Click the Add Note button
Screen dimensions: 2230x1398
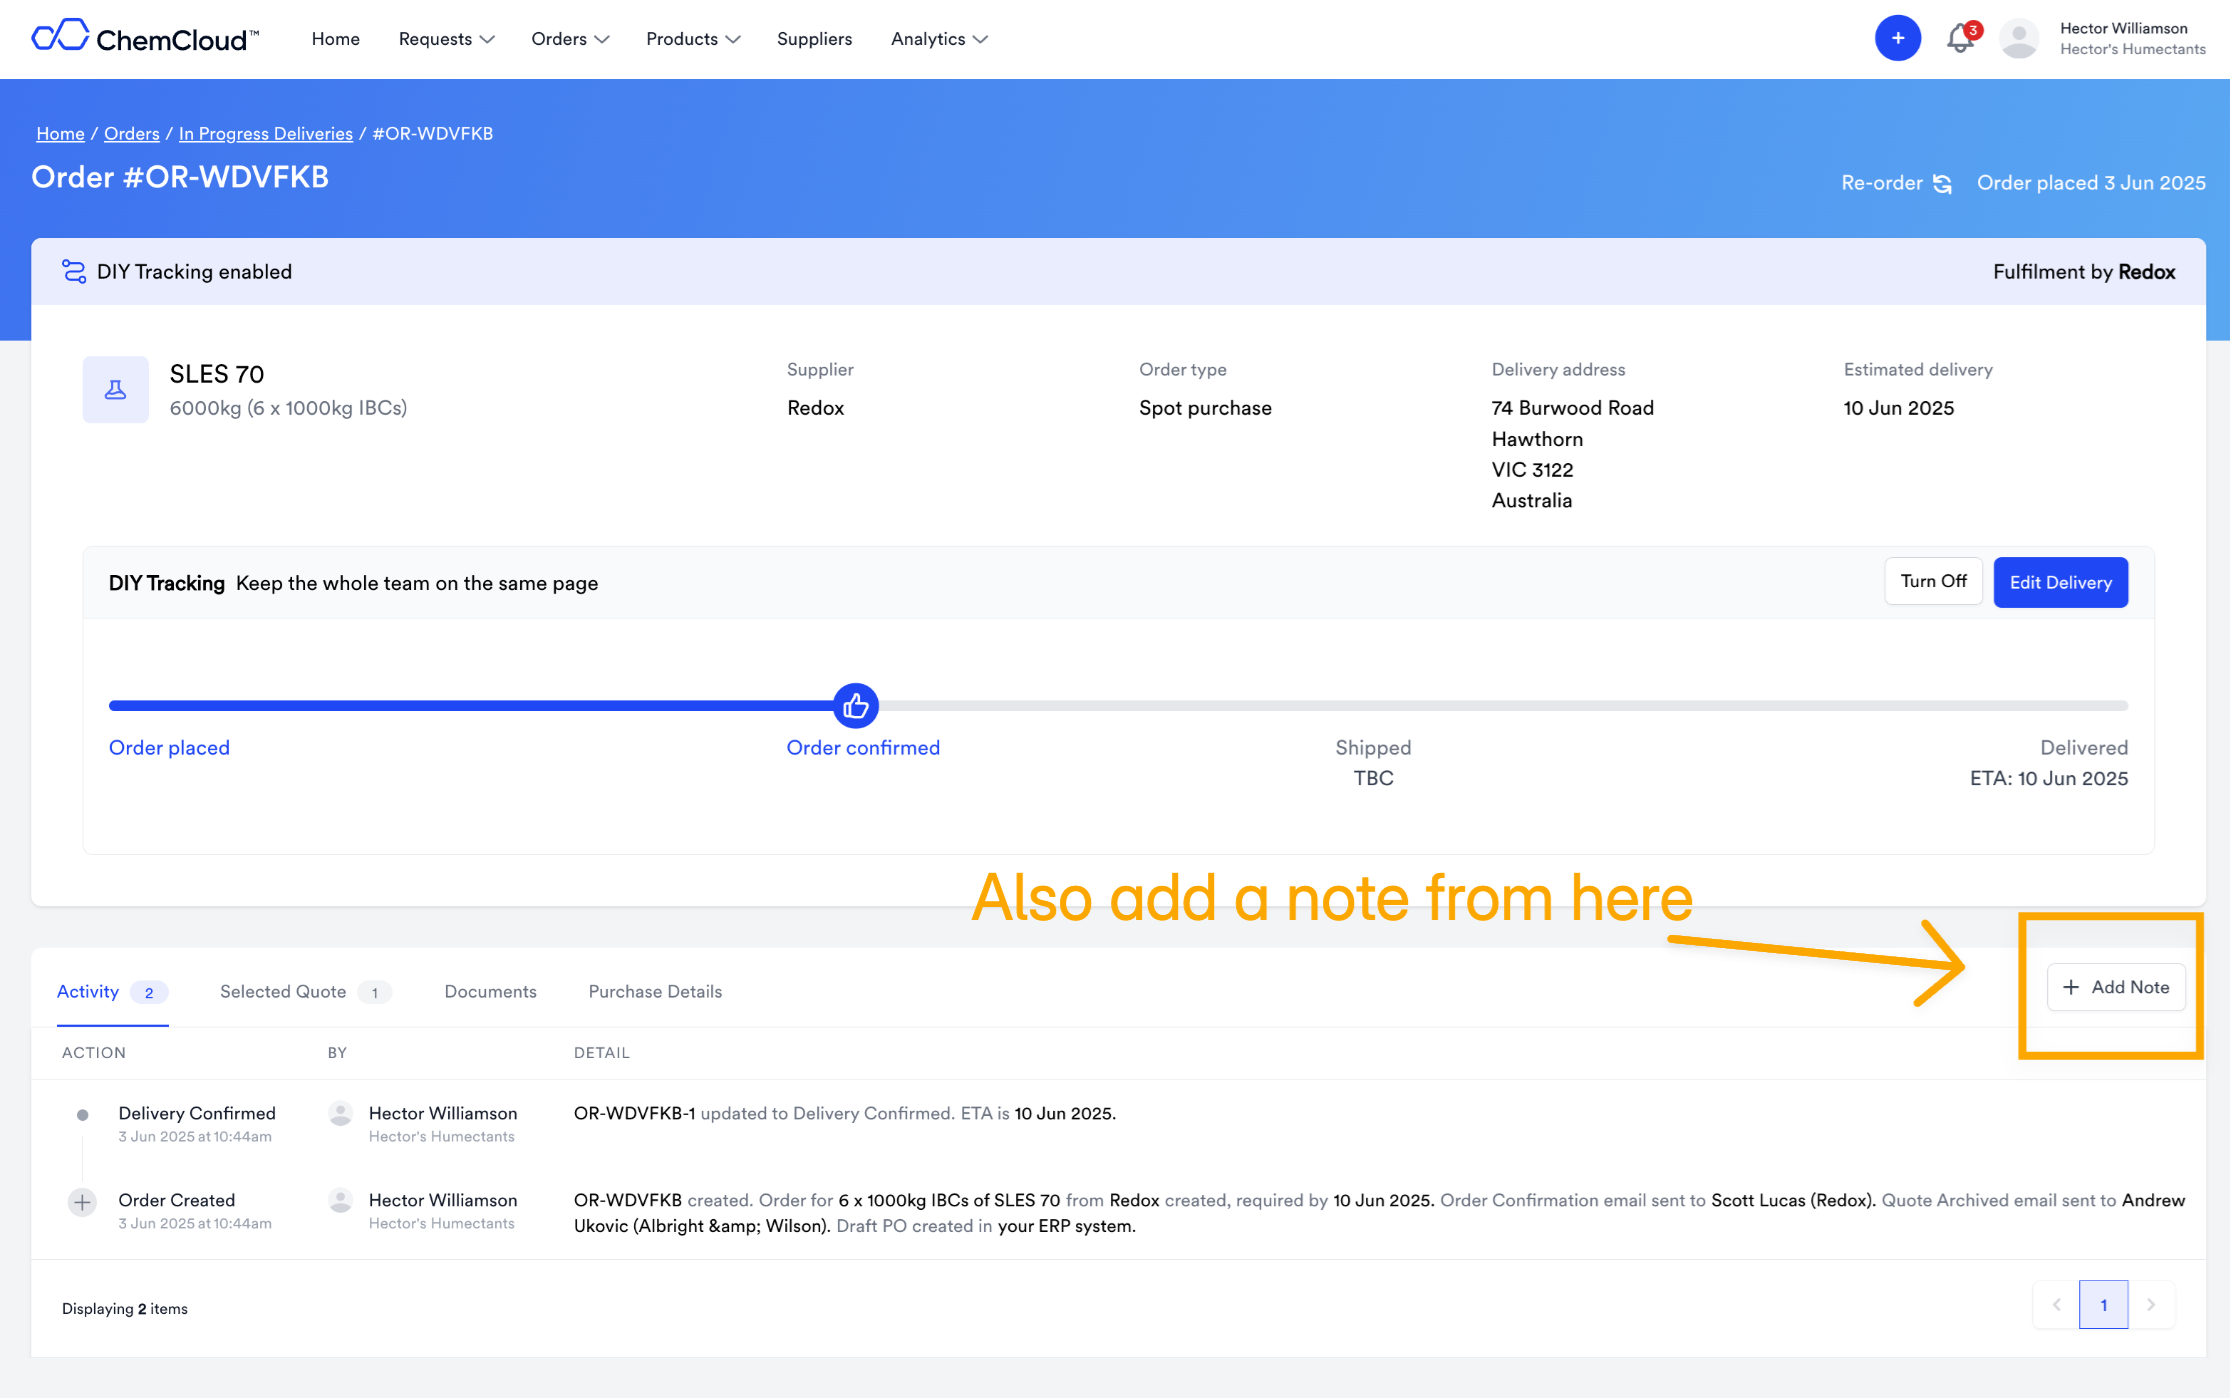(2115, 987)
